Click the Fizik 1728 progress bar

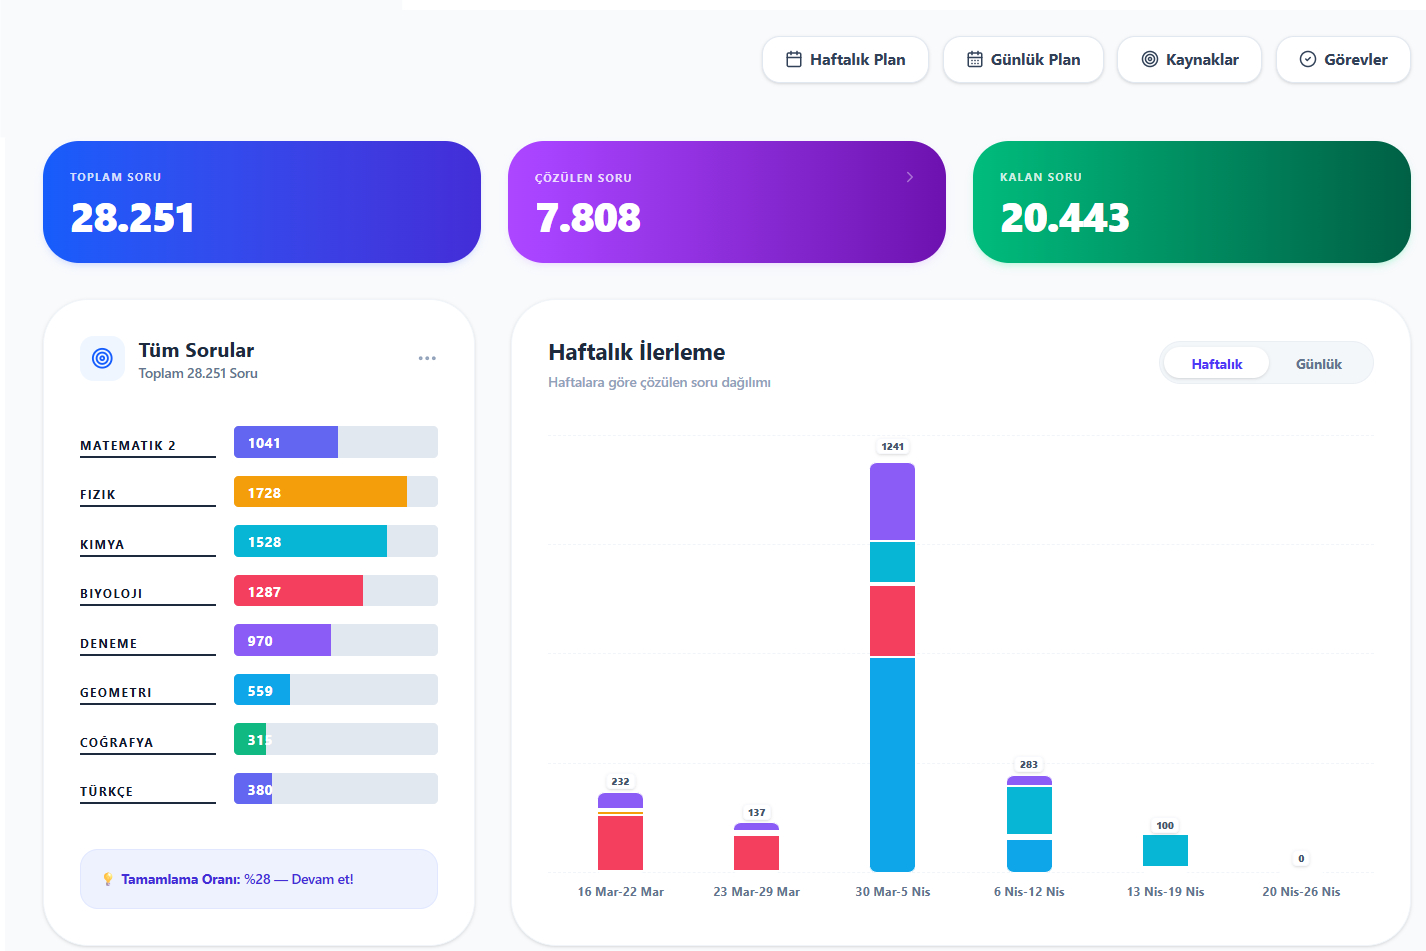tap(335, 492)
